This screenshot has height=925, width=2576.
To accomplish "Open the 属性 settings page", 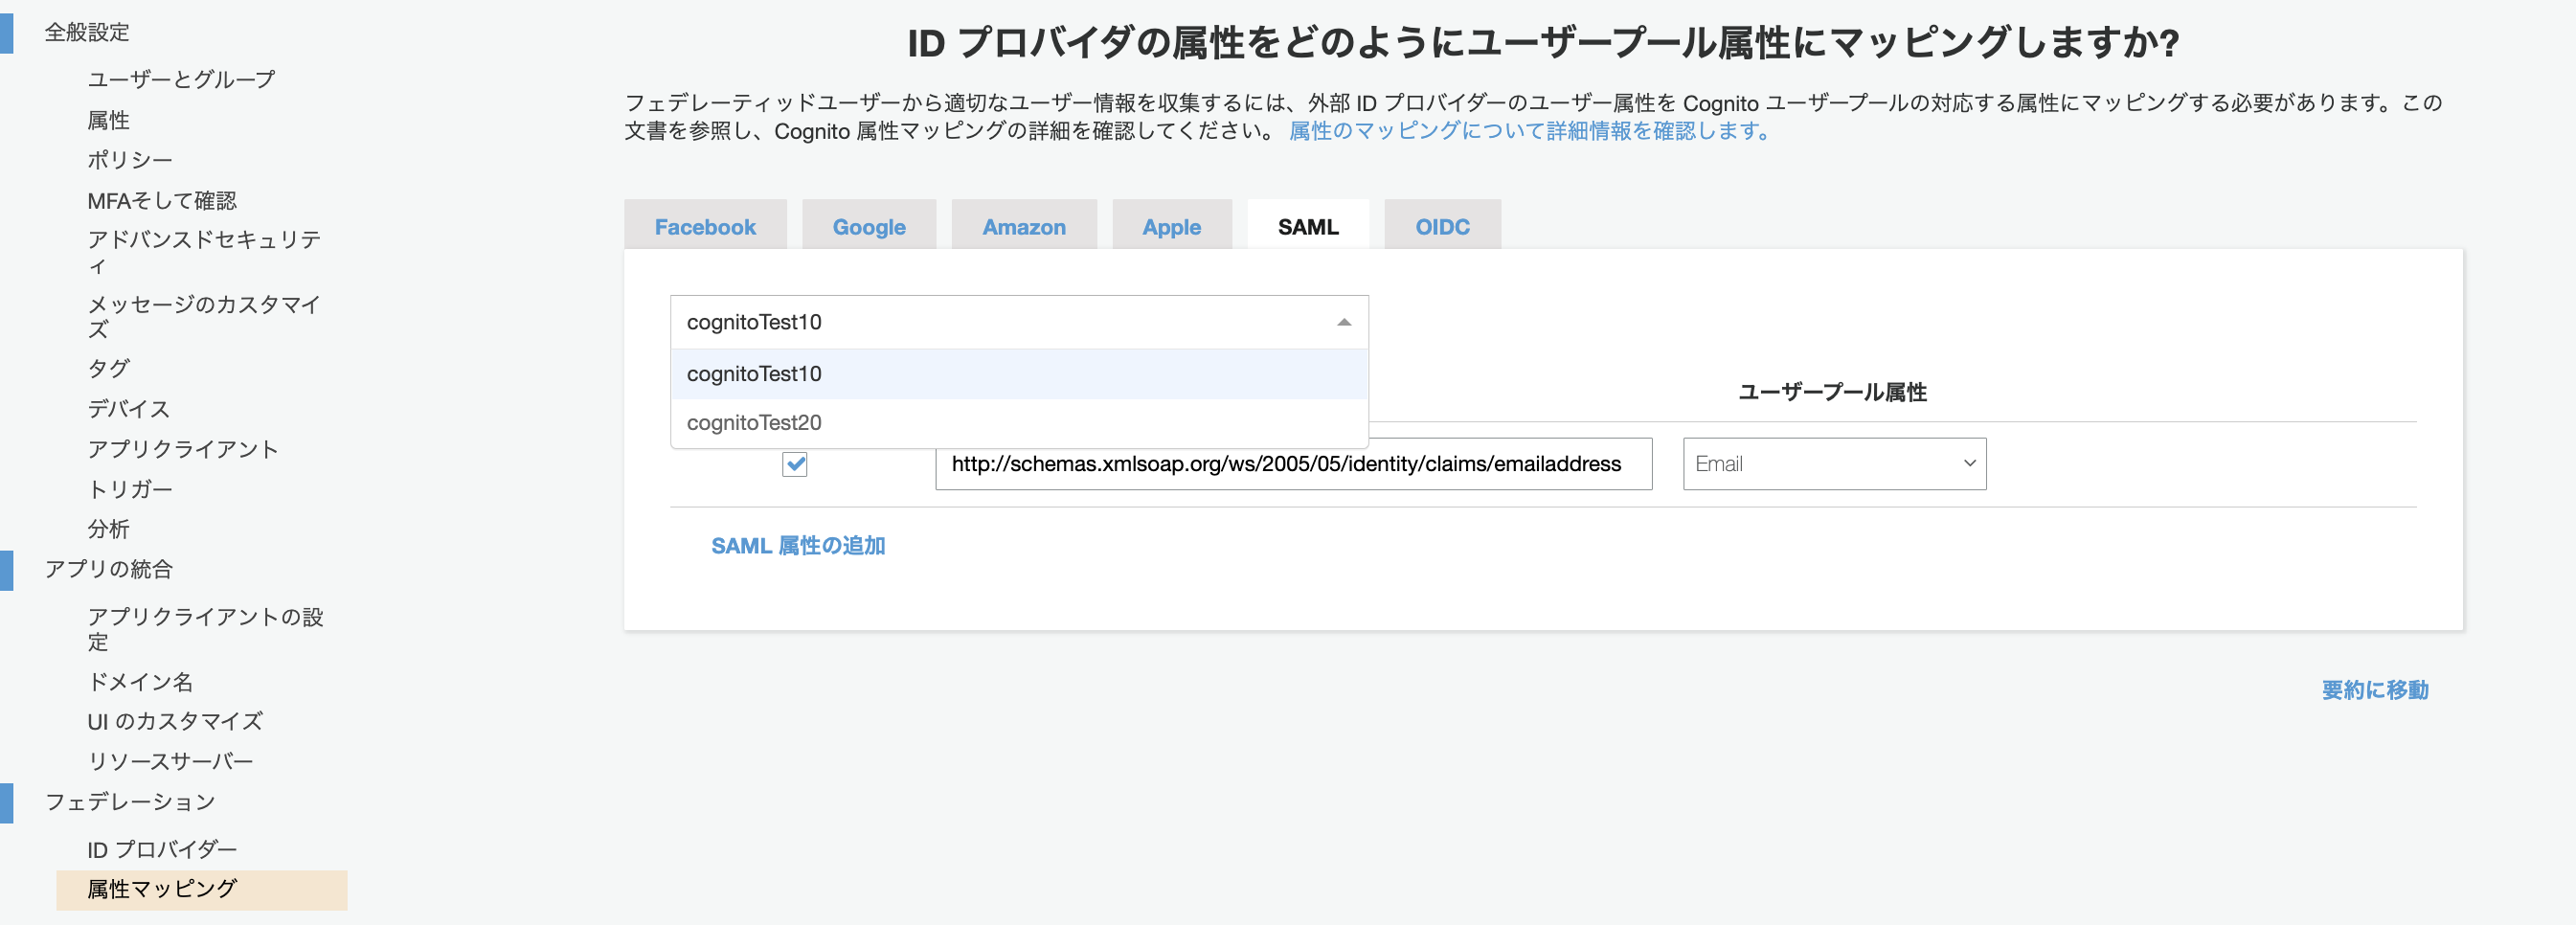I will point(108,120).
